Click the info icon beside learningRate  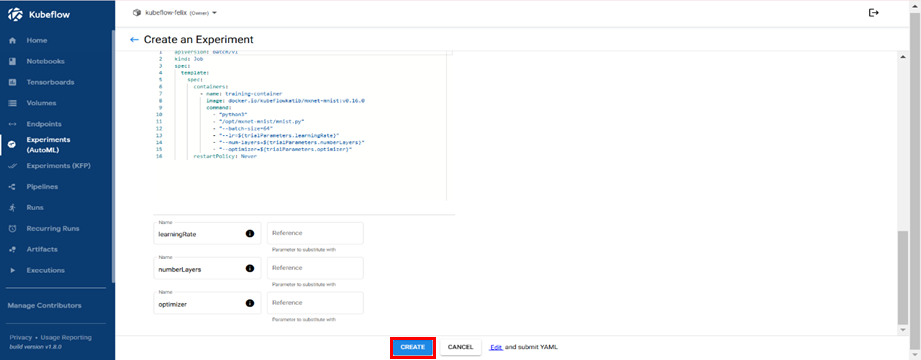pos(249,233)
